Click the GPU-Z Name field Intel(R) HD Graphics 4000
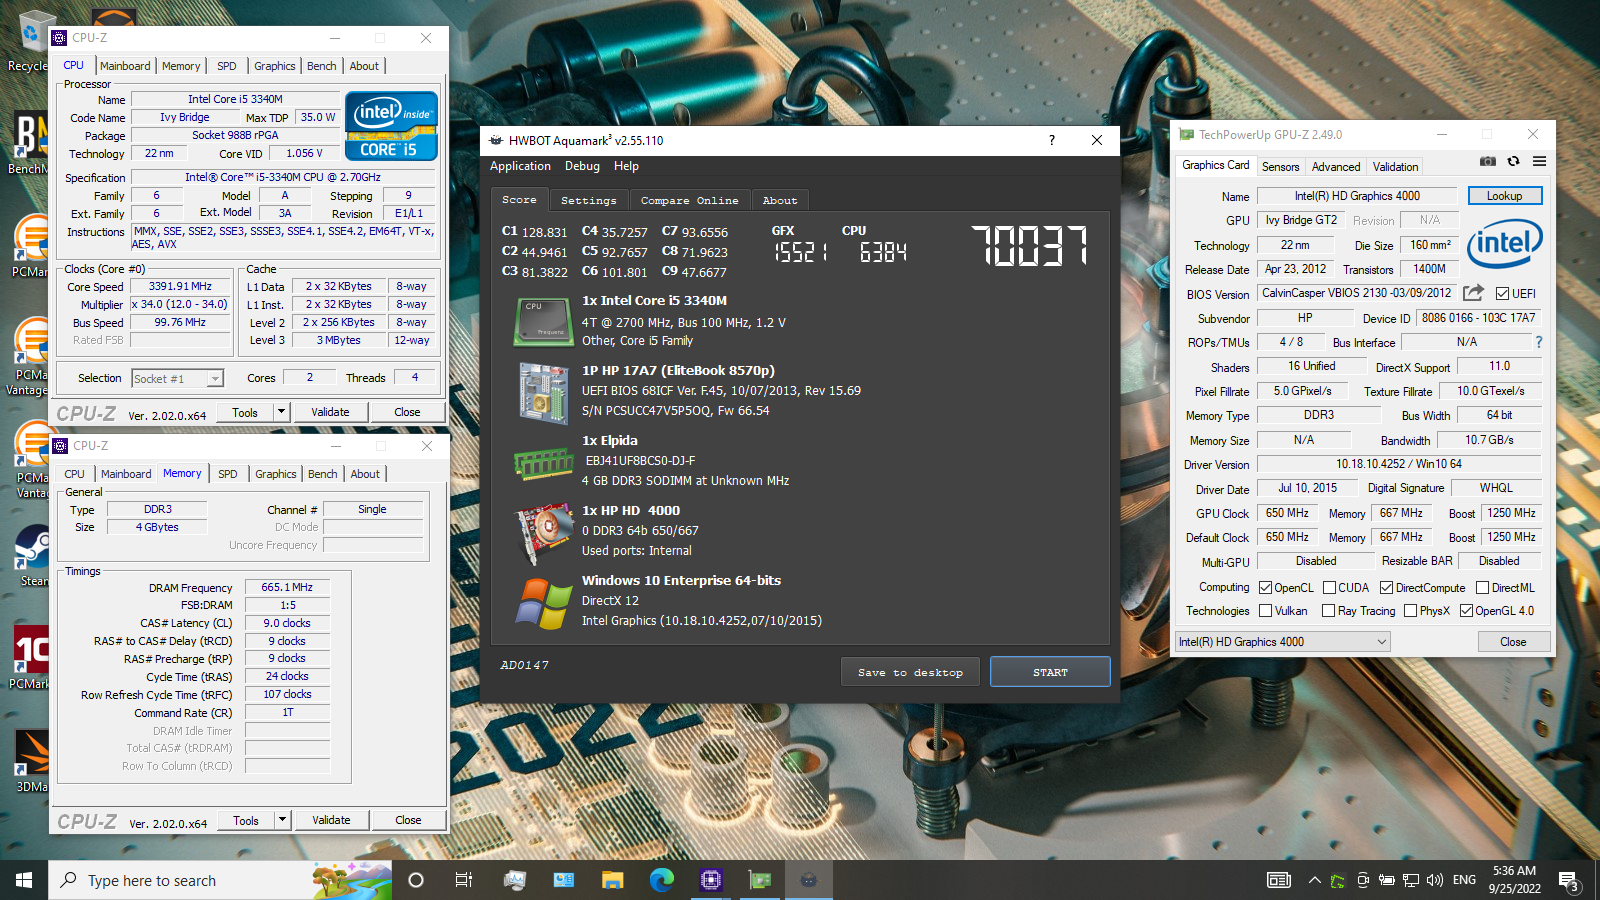1600x900 pixels. coord(1357,196)
